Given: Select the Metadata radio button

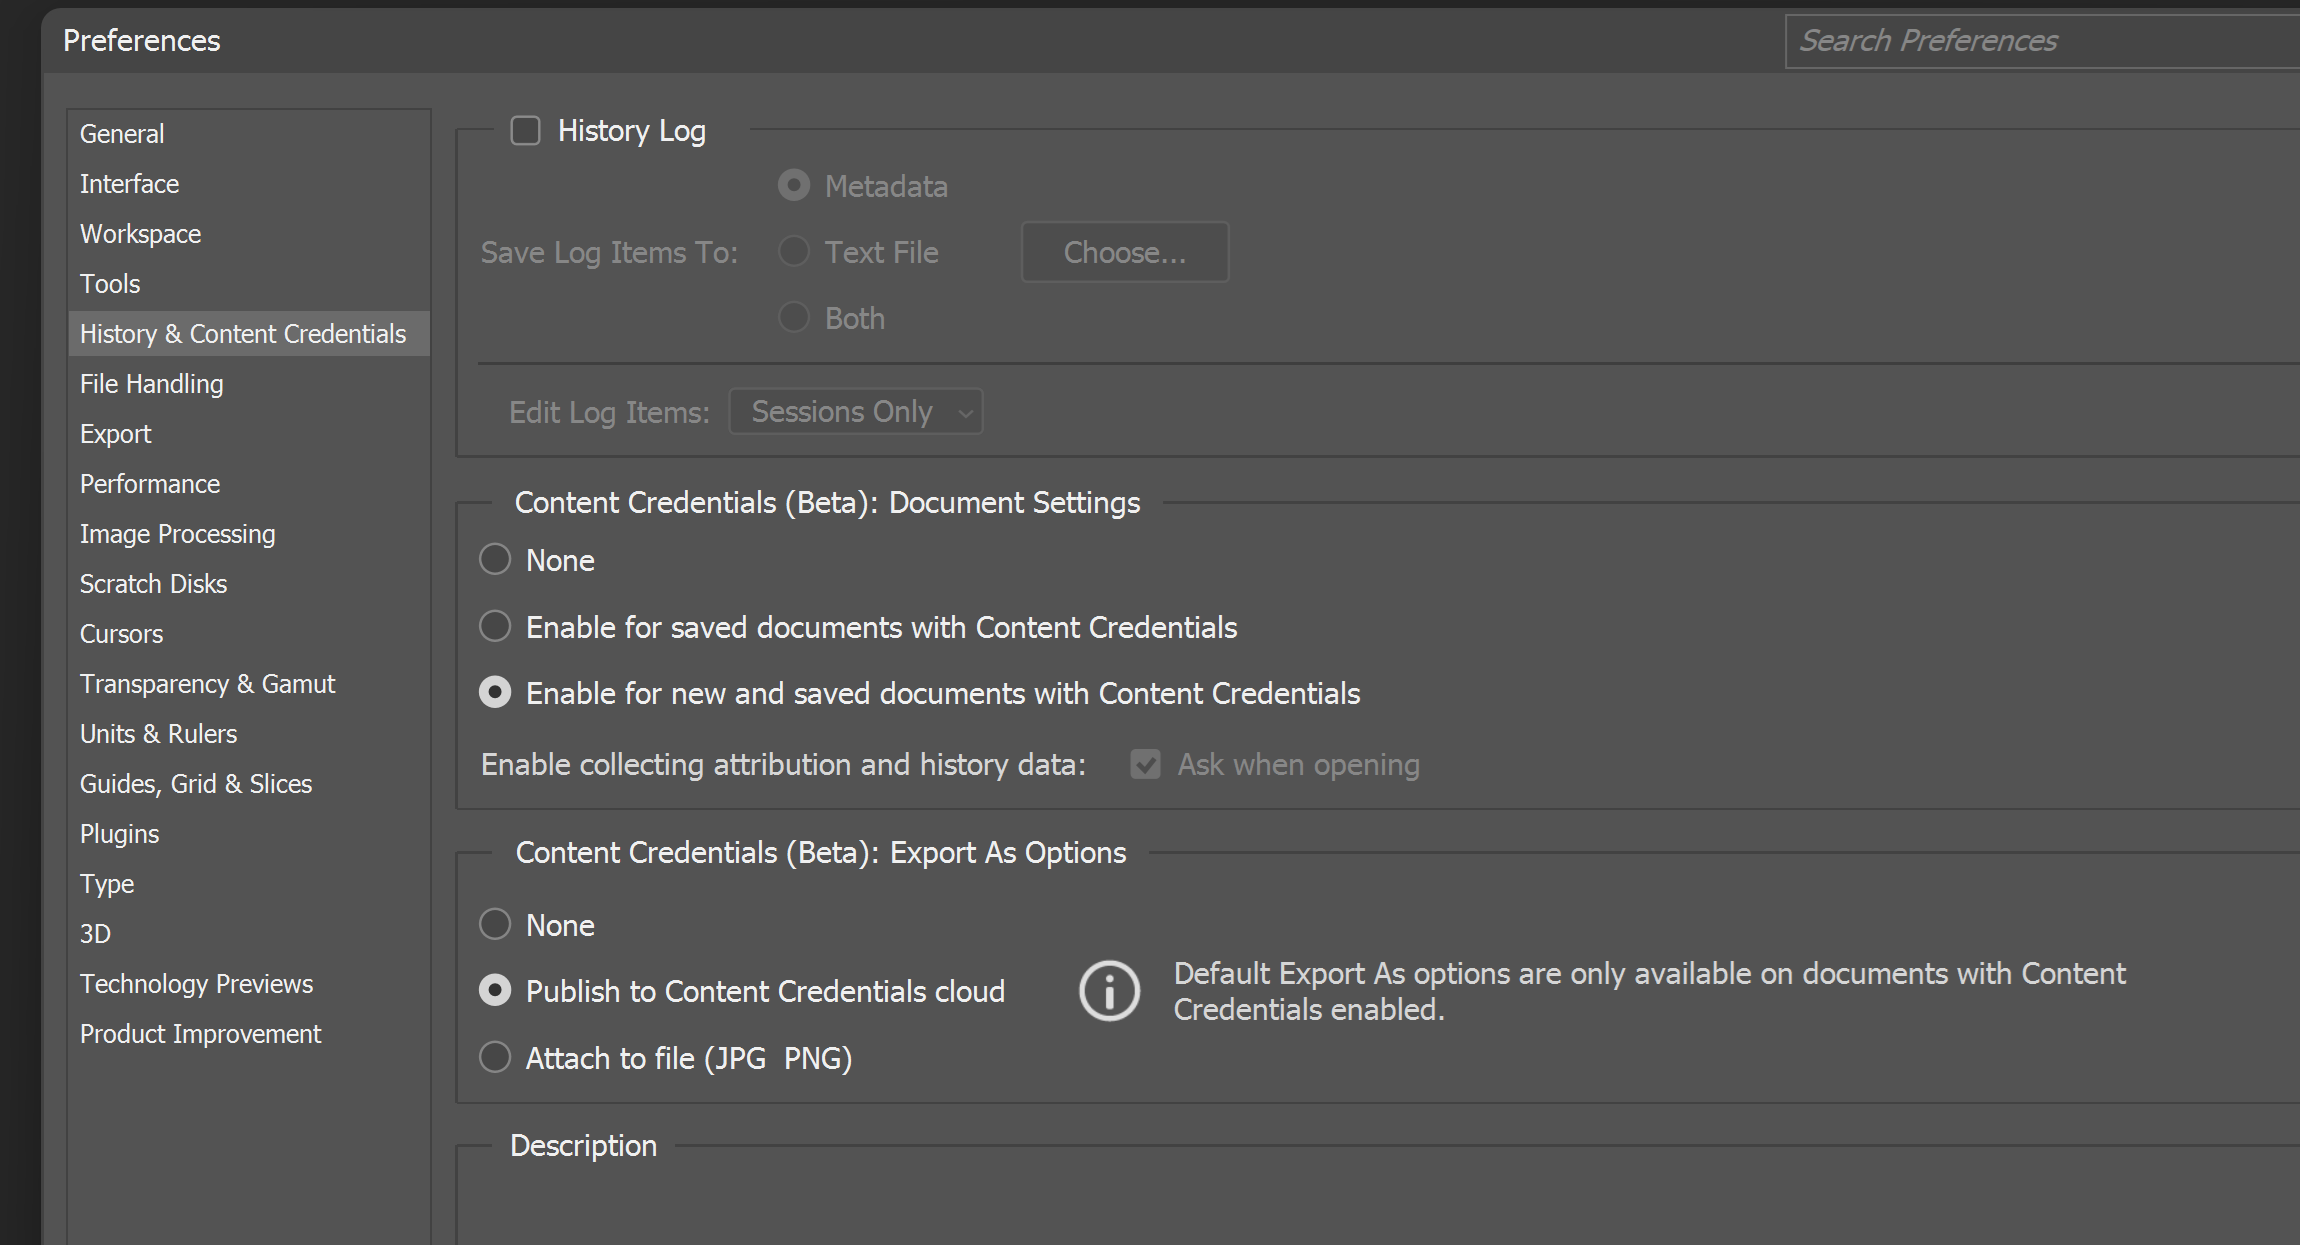Looking at the screenshot, I should [x=793, y=185].
